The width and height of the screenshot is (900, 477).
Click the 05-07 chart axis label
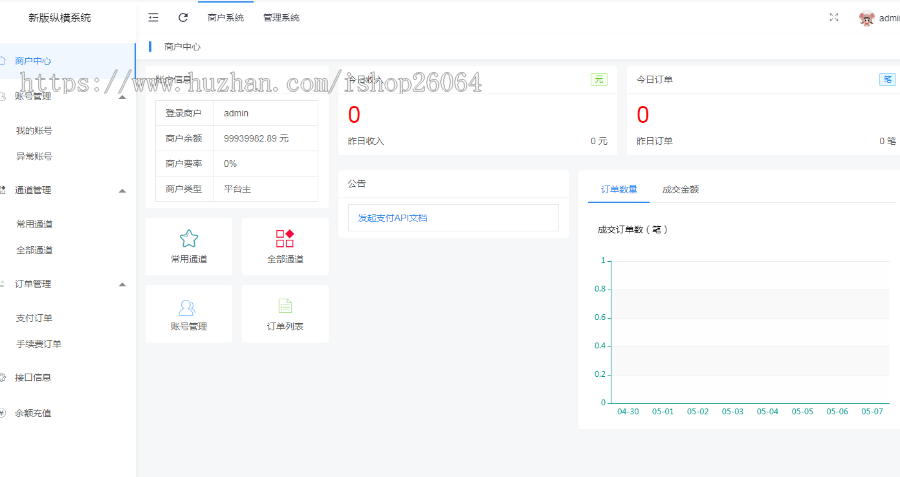point(872,411)
